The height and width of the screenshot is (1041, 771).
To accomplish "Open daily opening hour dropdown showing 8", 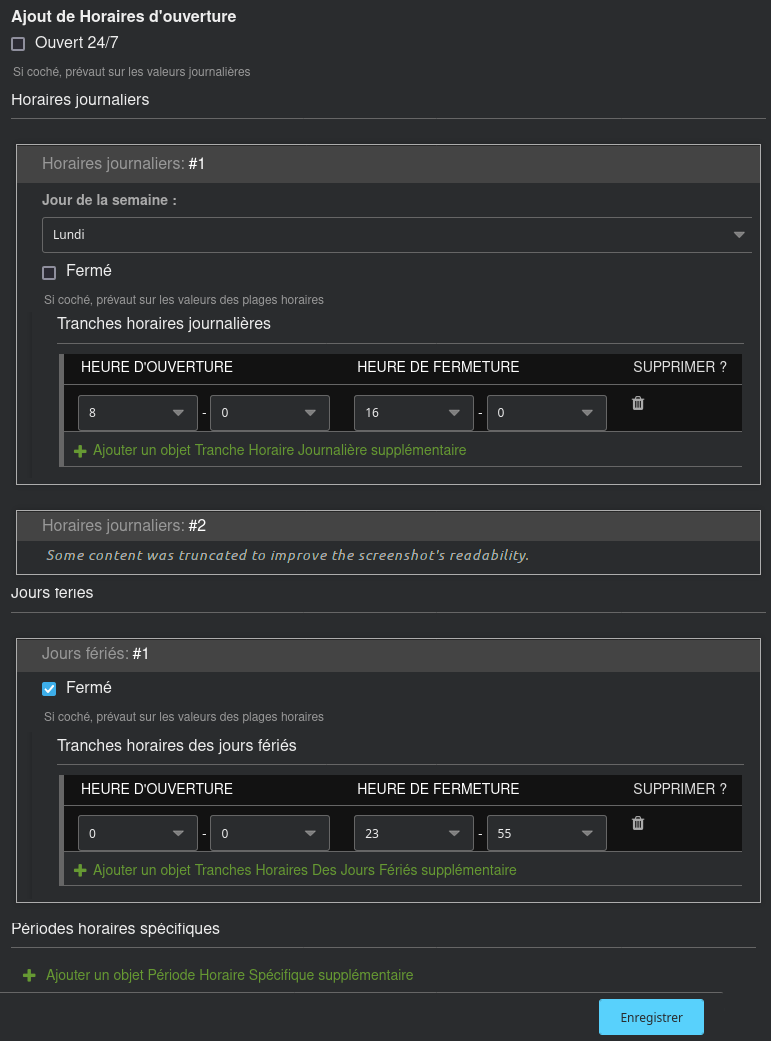I will 137,413.
